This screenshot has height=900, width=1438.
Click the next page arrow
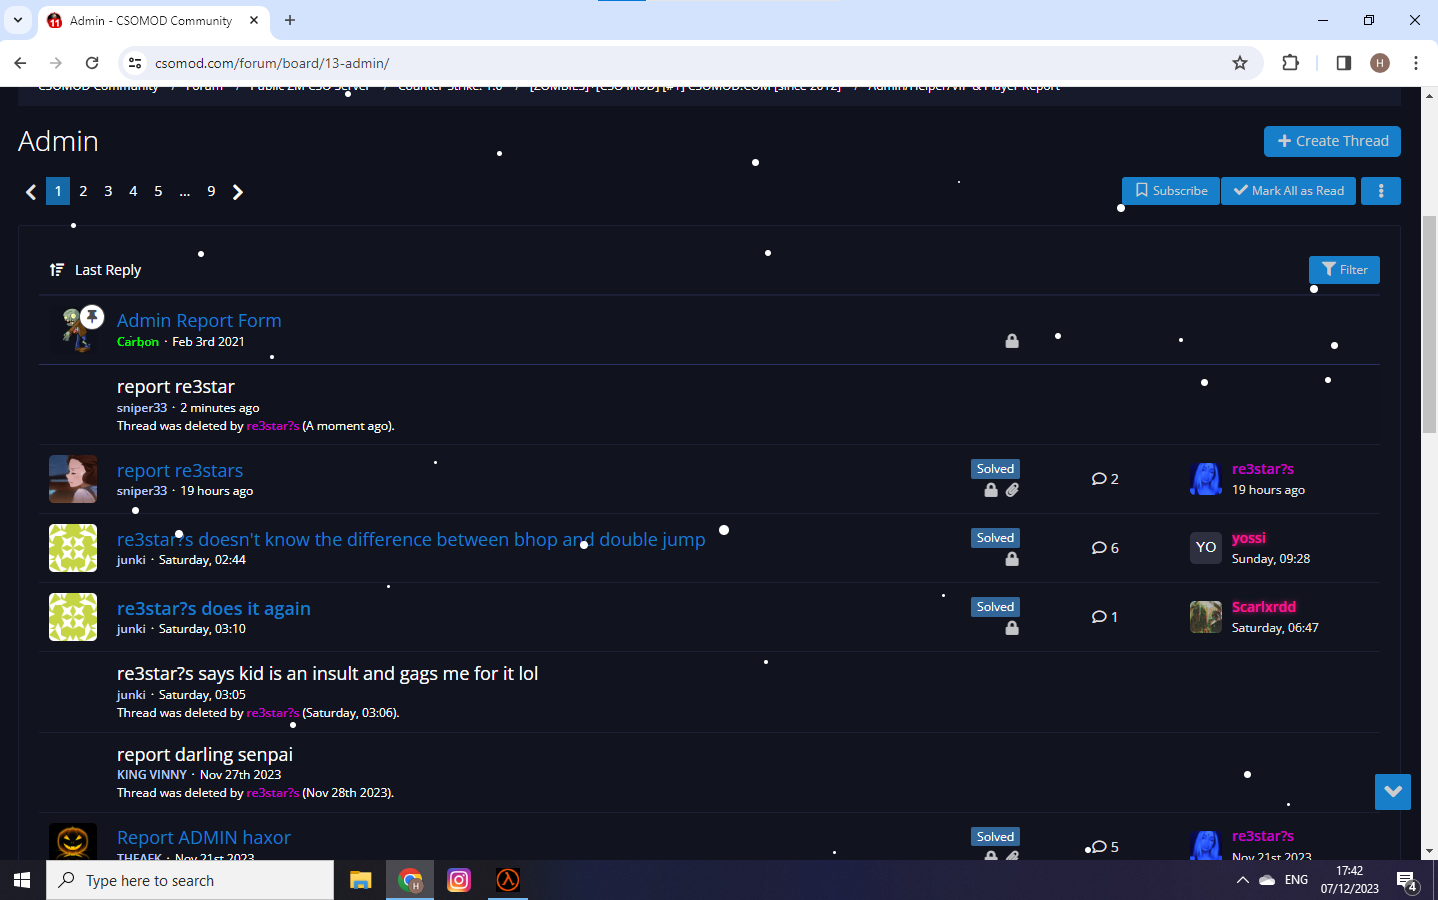(x=238, y=192)
